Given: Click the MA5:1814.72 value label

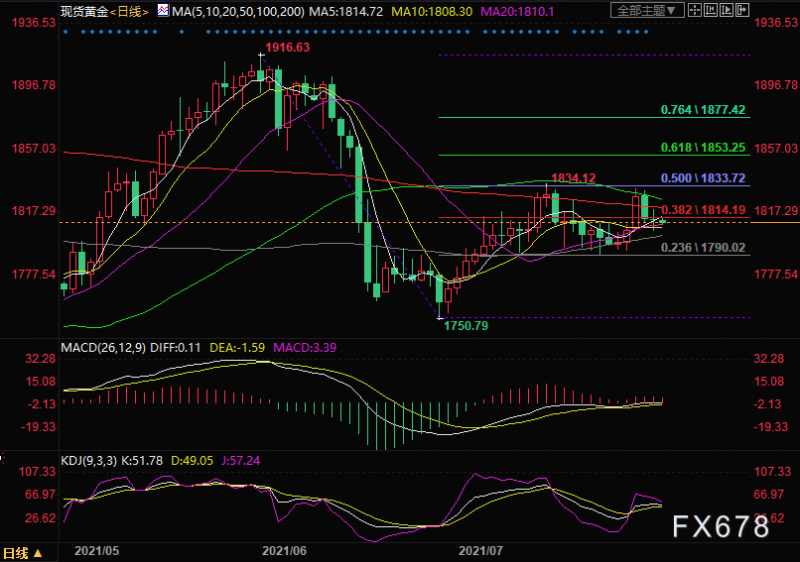Looking at the screenshot, I should click(x=346, y=11).
